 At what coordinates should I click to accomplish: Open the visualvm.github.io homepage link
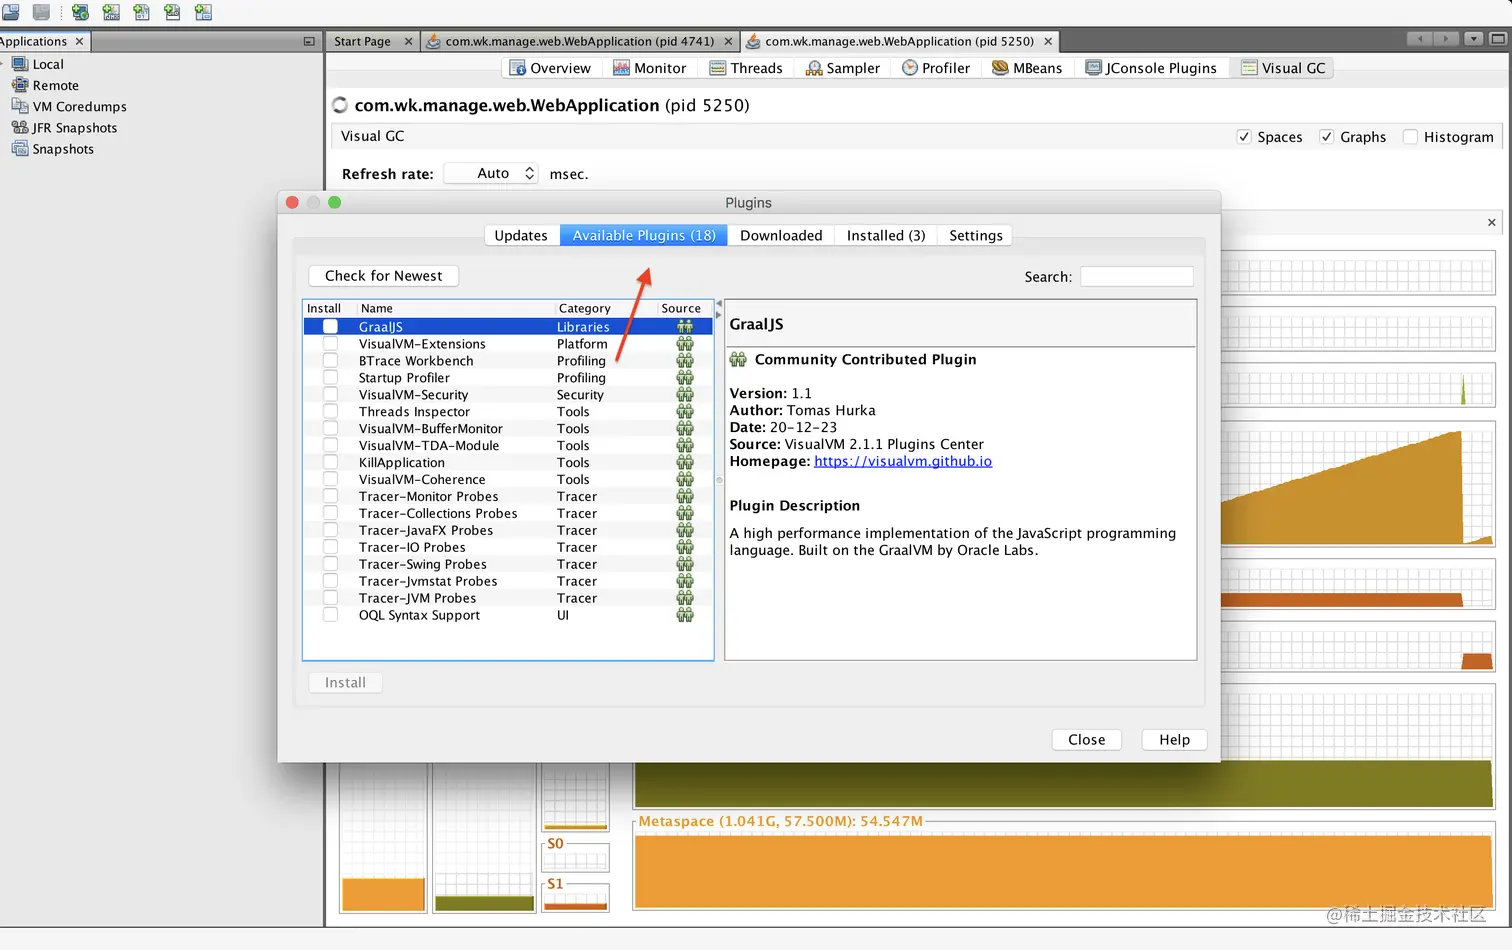tap(903, 461)
